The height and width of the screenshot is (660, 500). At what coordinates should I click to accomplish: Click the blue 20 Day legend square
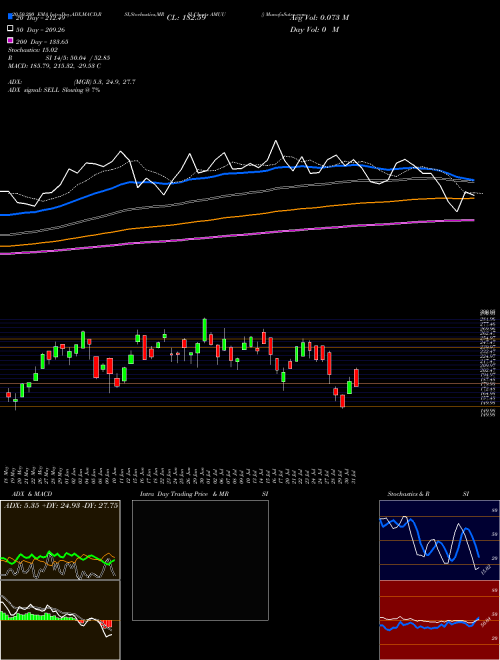pyautogui.click(x=11, y=17)
